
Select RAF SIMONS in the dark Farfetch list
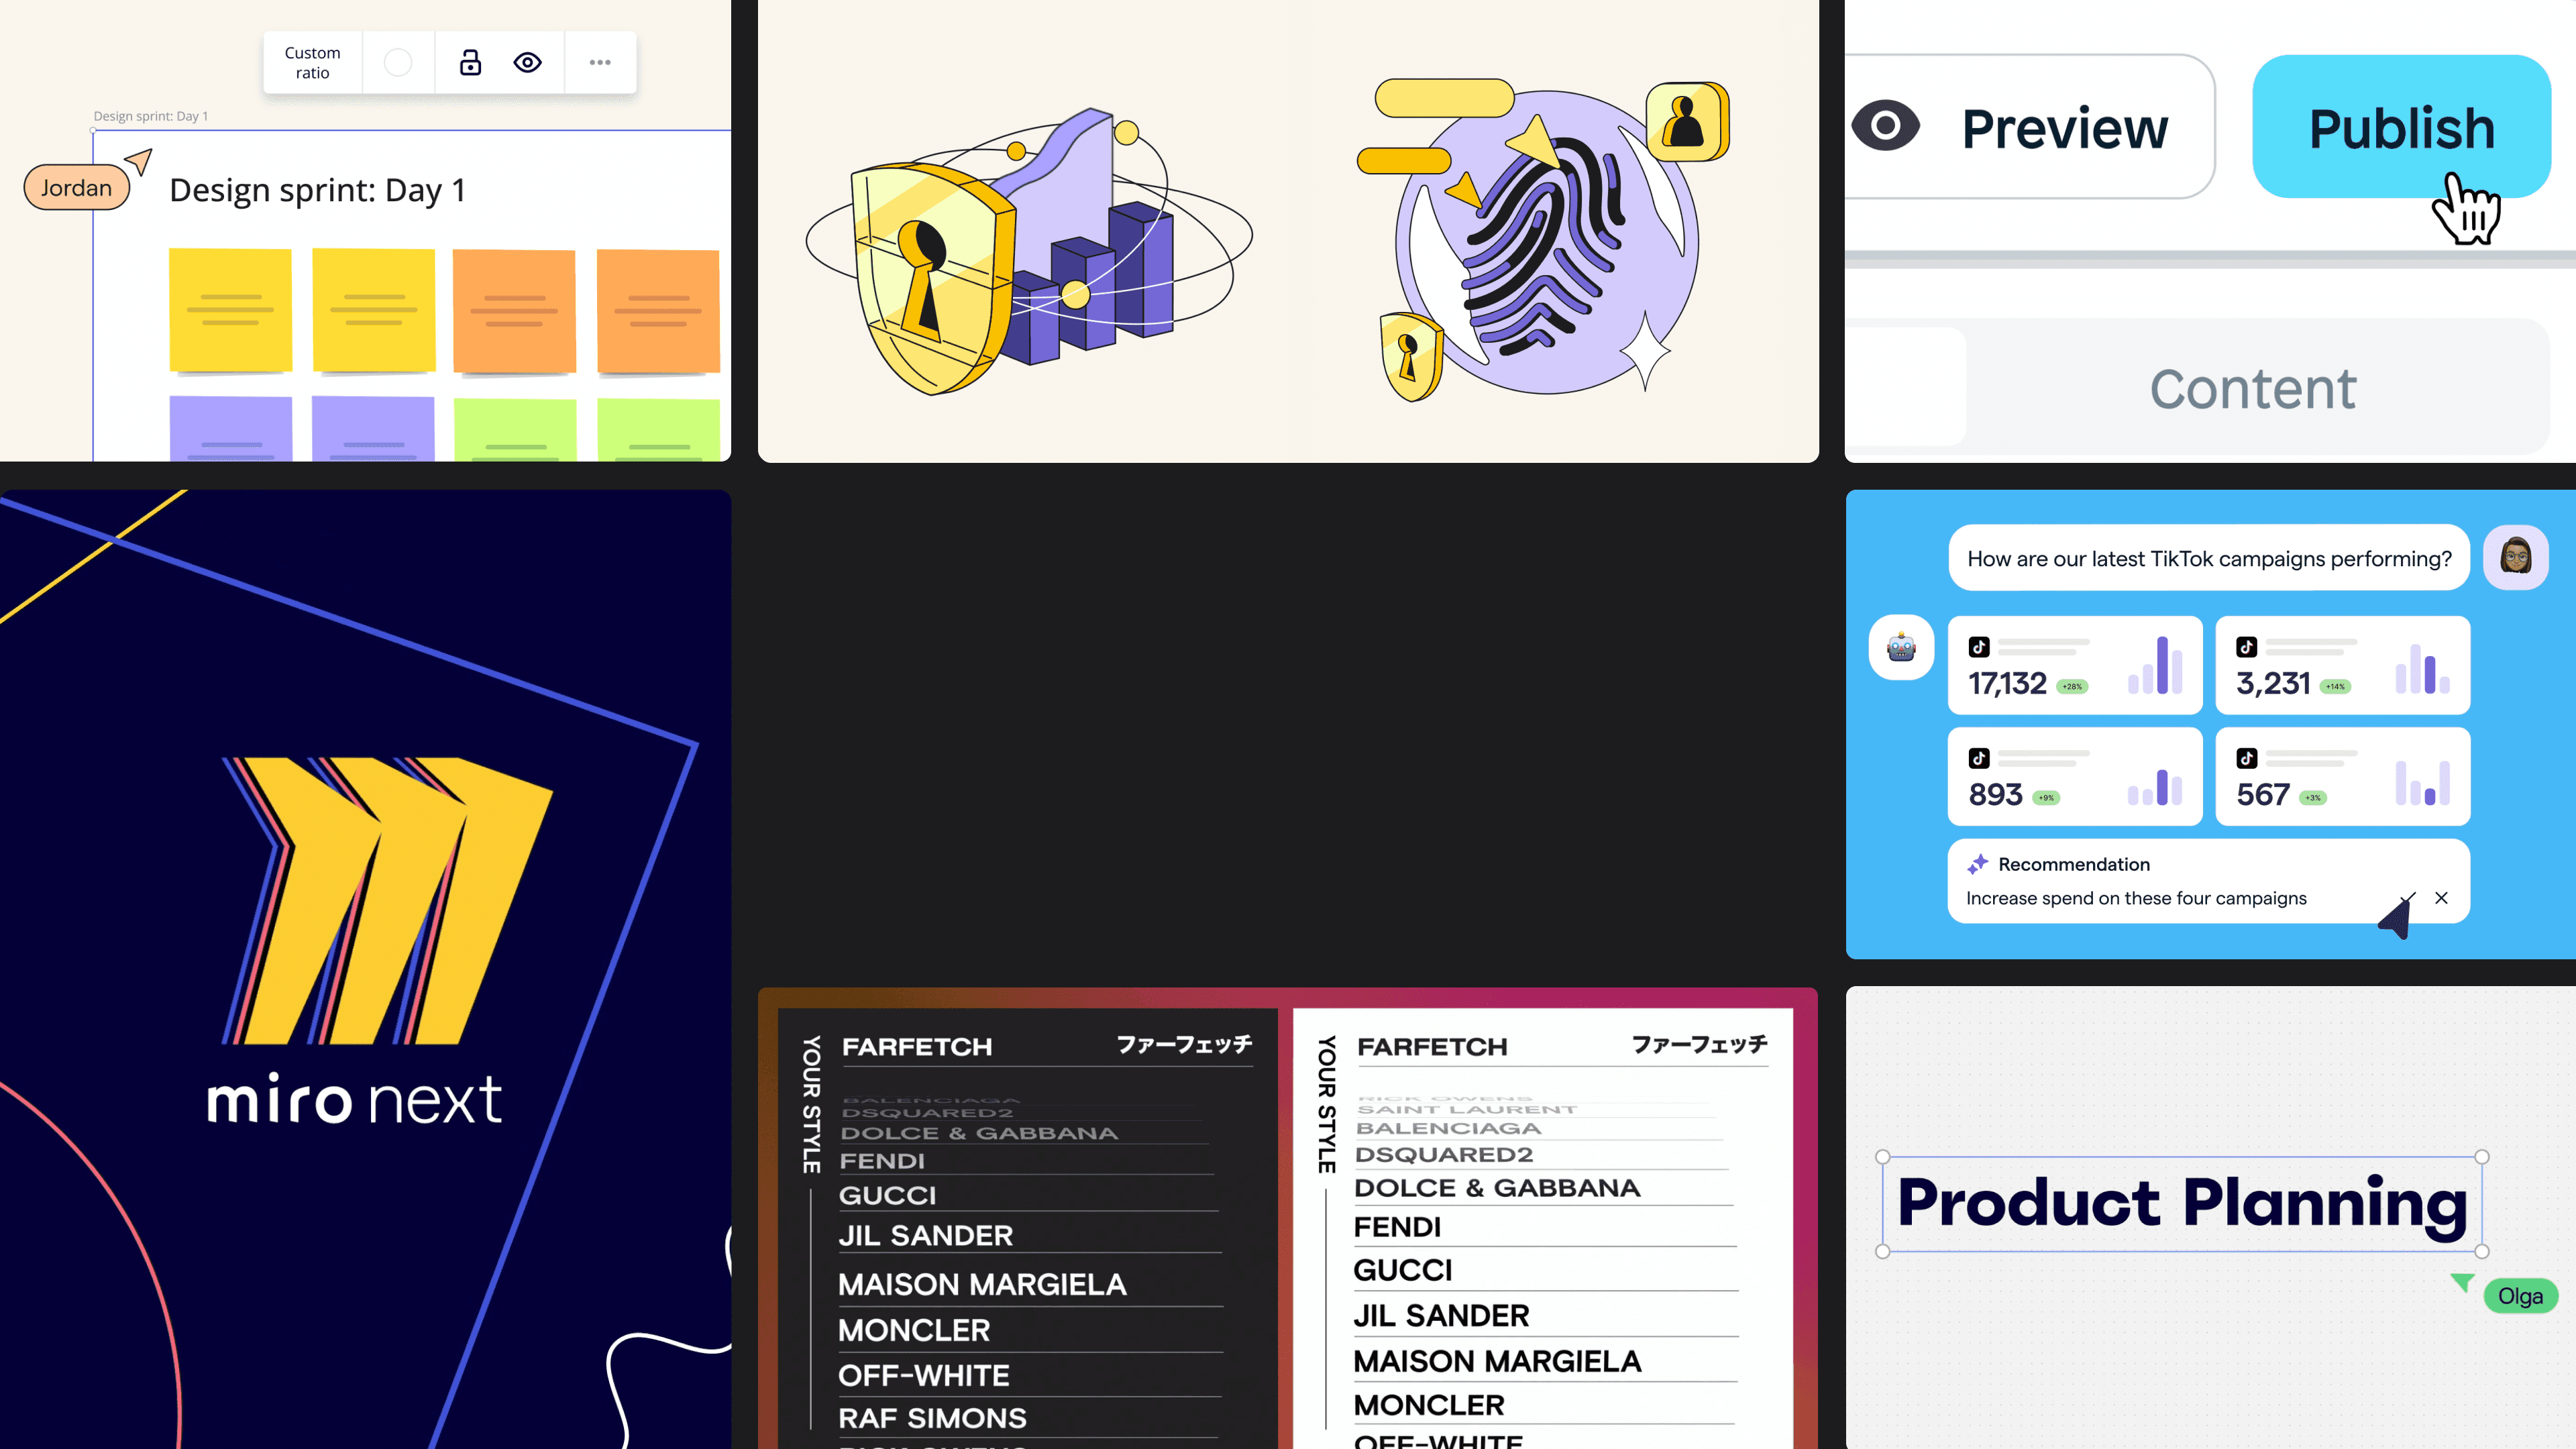point(933,1418)
